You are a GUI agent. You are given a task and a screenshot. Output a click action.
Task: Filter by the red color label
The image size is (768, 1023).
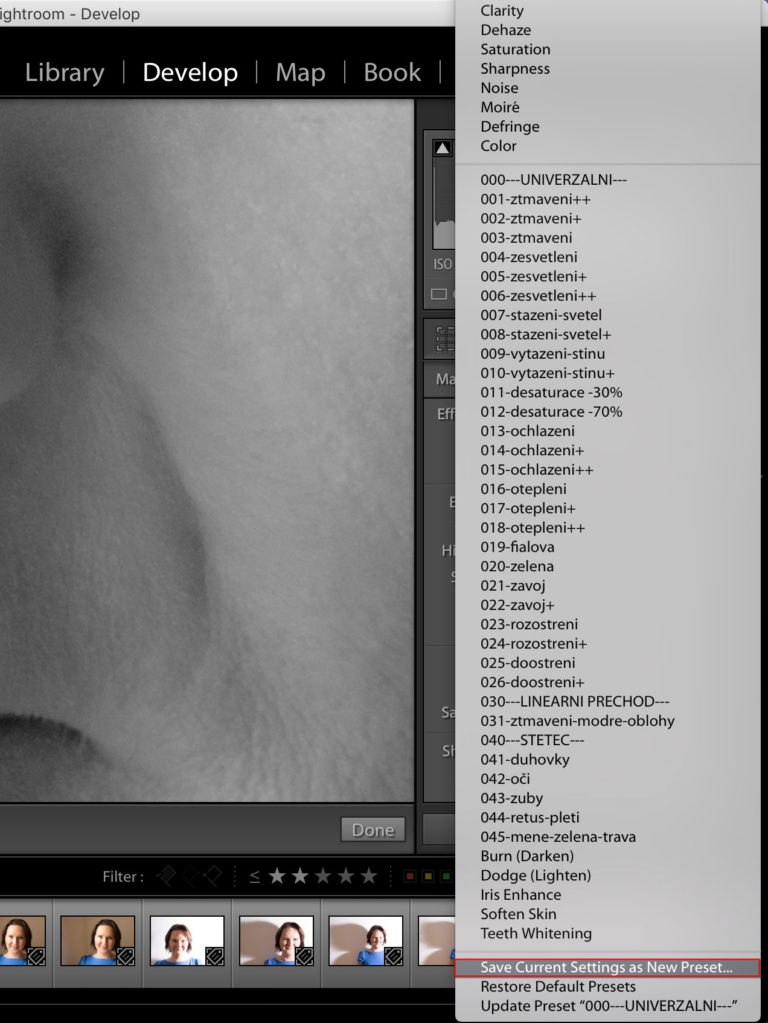point(410,876)
